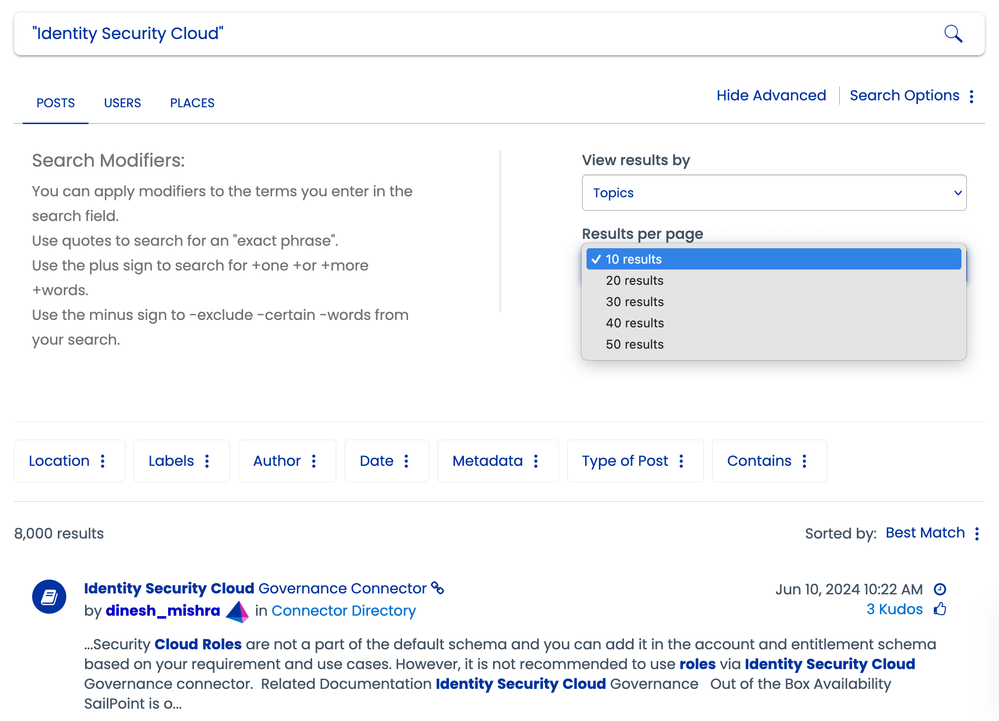This screenshot has width=999, height=721.
Task: Click the thumbs-up kudos icon
Action: point(939,609)
